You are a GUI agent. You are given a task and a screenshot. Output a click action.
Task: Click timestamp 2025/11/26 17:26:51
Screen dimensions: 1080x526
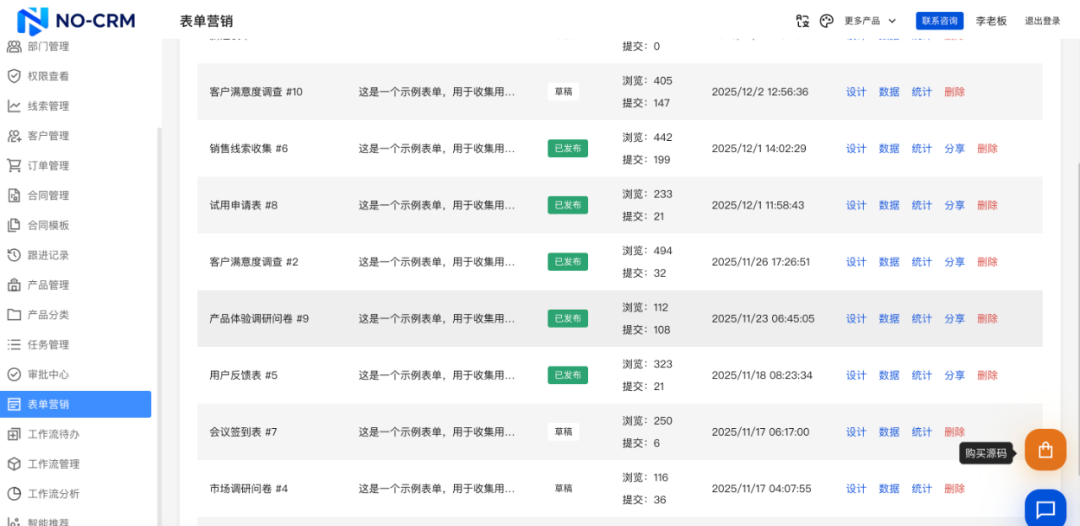[760, 262]
